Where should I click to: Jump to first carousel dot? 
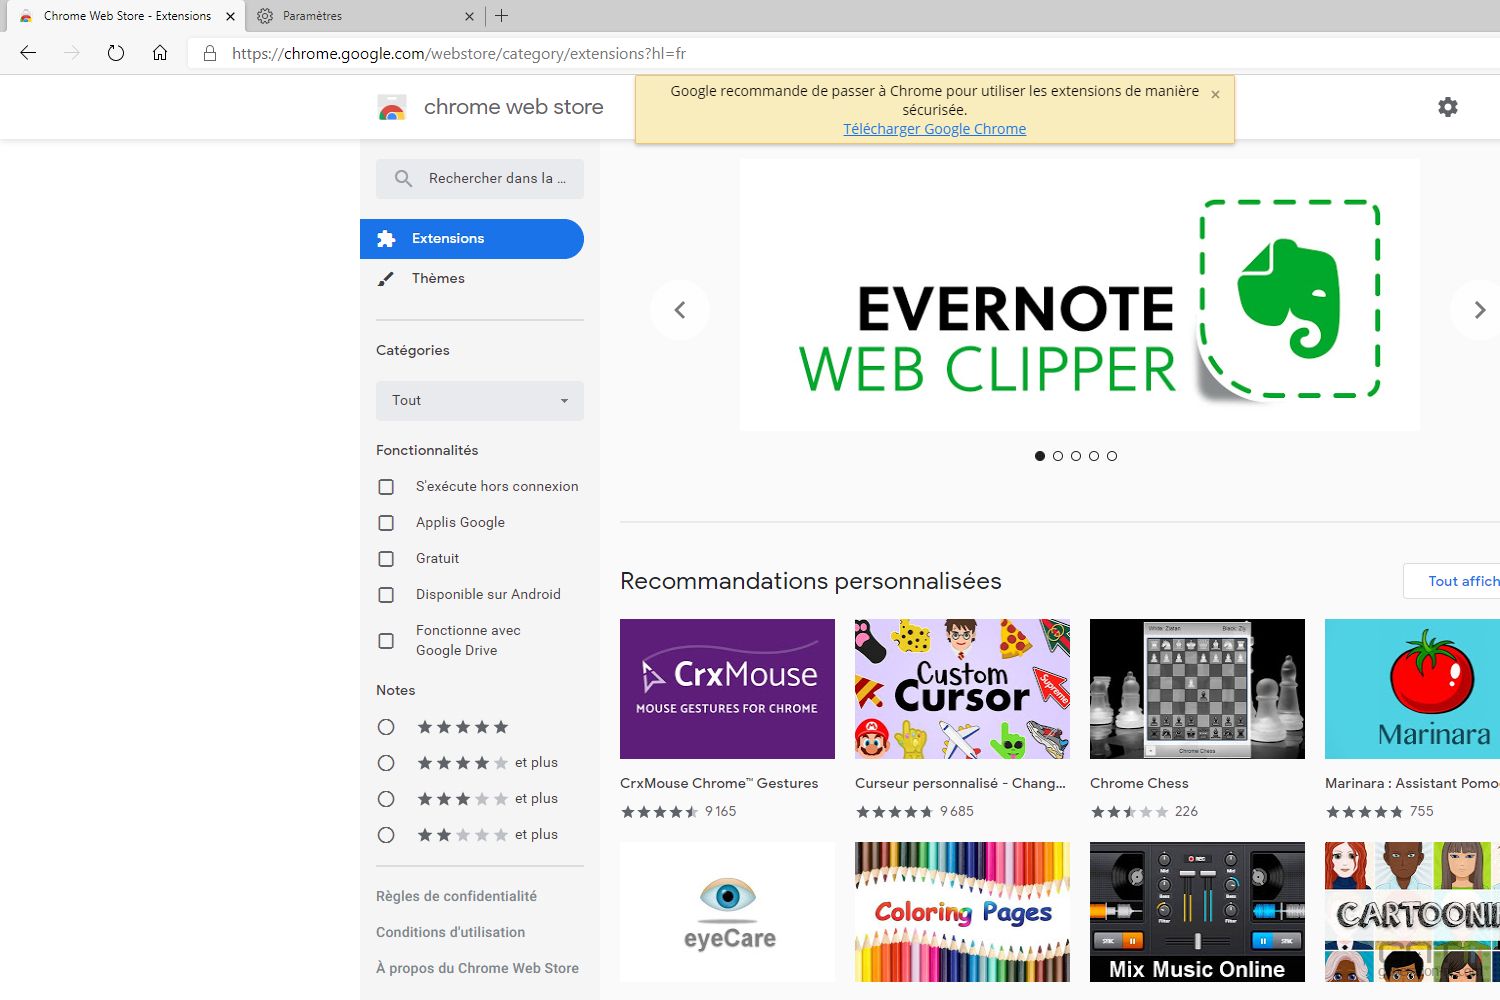1040,456
